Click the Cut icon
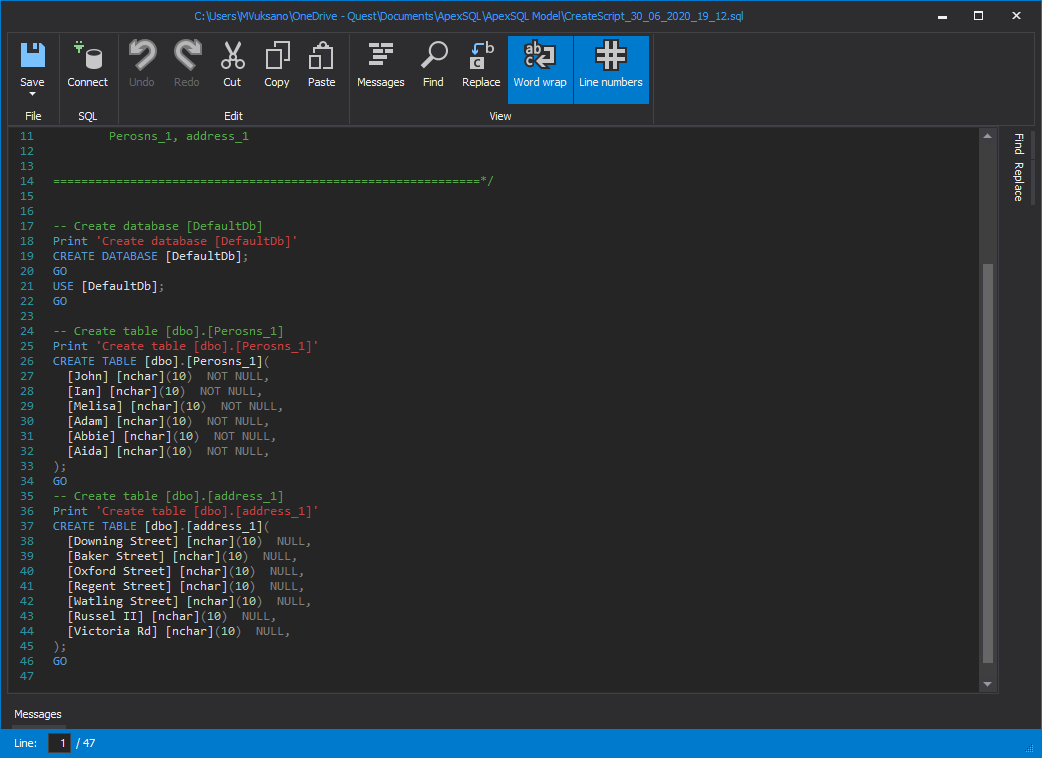The image size is (1042, 758). click(x=232, y=62)
